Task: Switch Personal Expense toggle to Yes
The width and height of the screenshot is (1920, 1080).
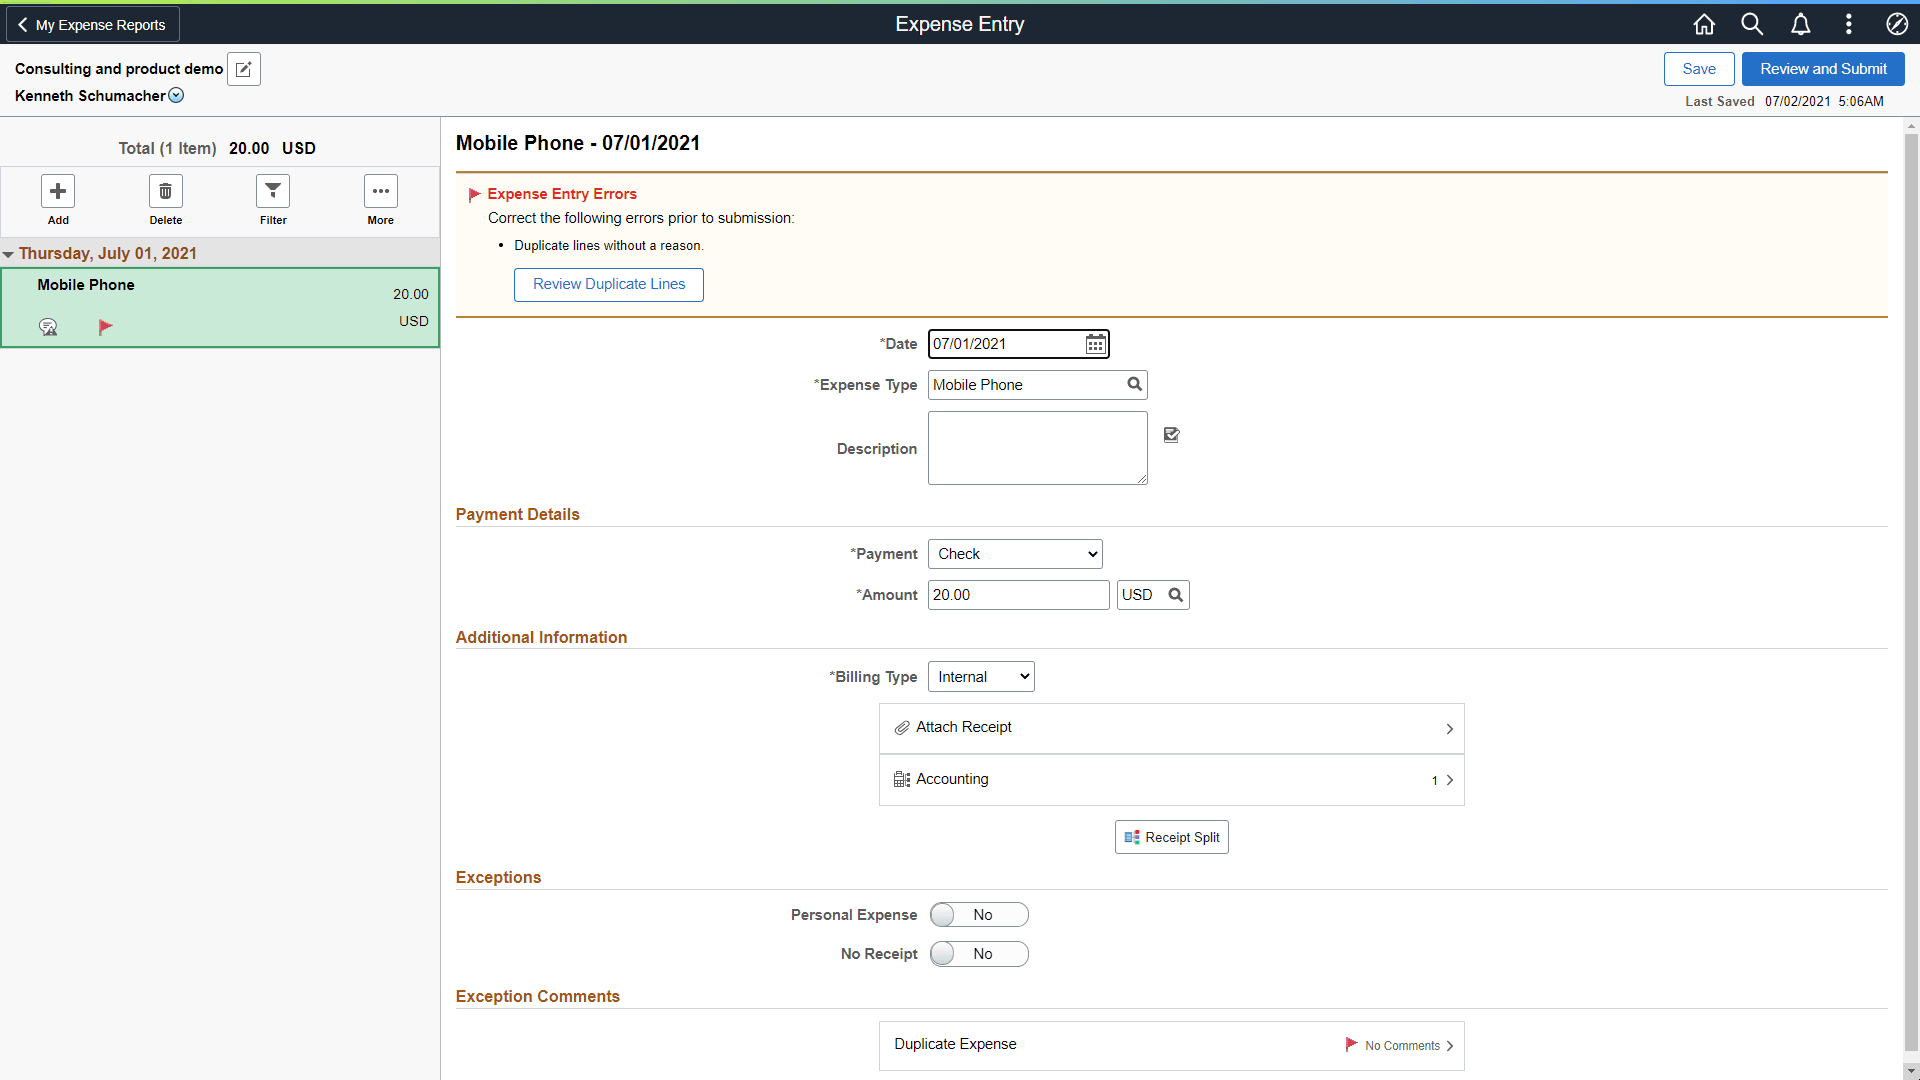Action: pyautogui.click(x=978, y=914)
